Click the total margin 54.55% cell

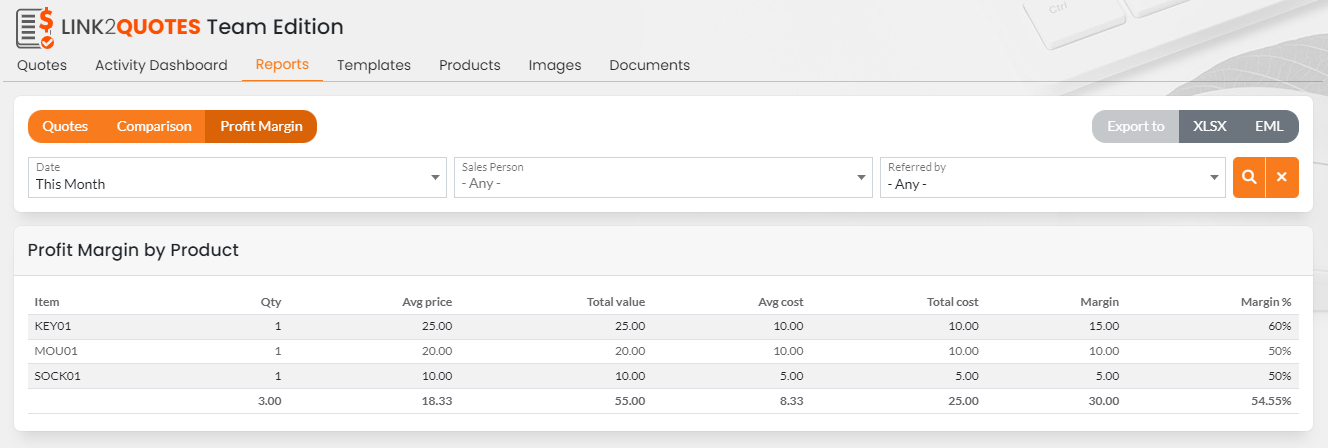(1273, 401)
